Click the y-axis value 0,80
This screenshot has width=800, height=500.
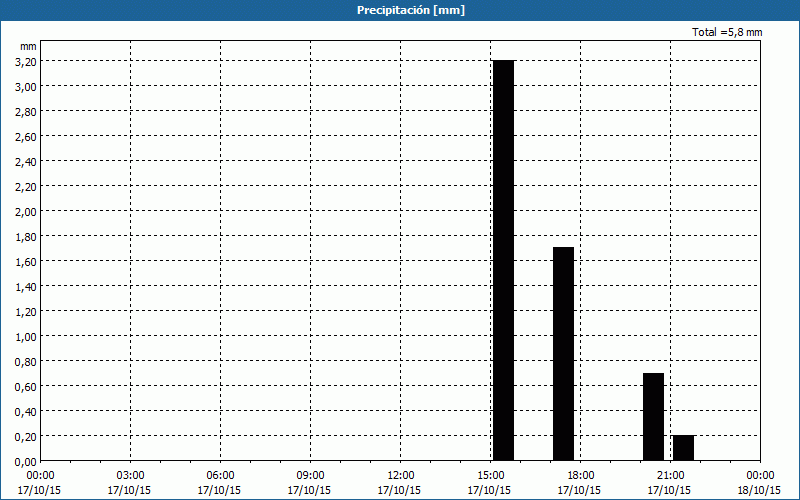pos(26,362)
